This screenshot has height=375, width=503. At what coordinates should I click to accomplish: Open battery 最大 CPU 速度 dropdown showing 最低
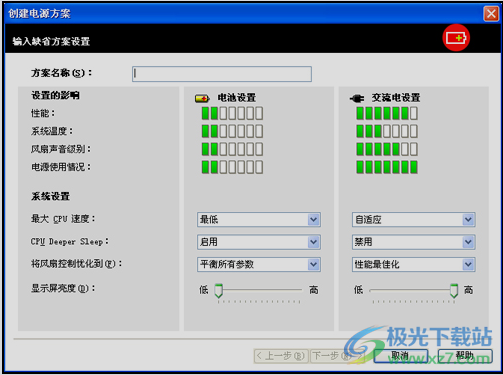259,219
